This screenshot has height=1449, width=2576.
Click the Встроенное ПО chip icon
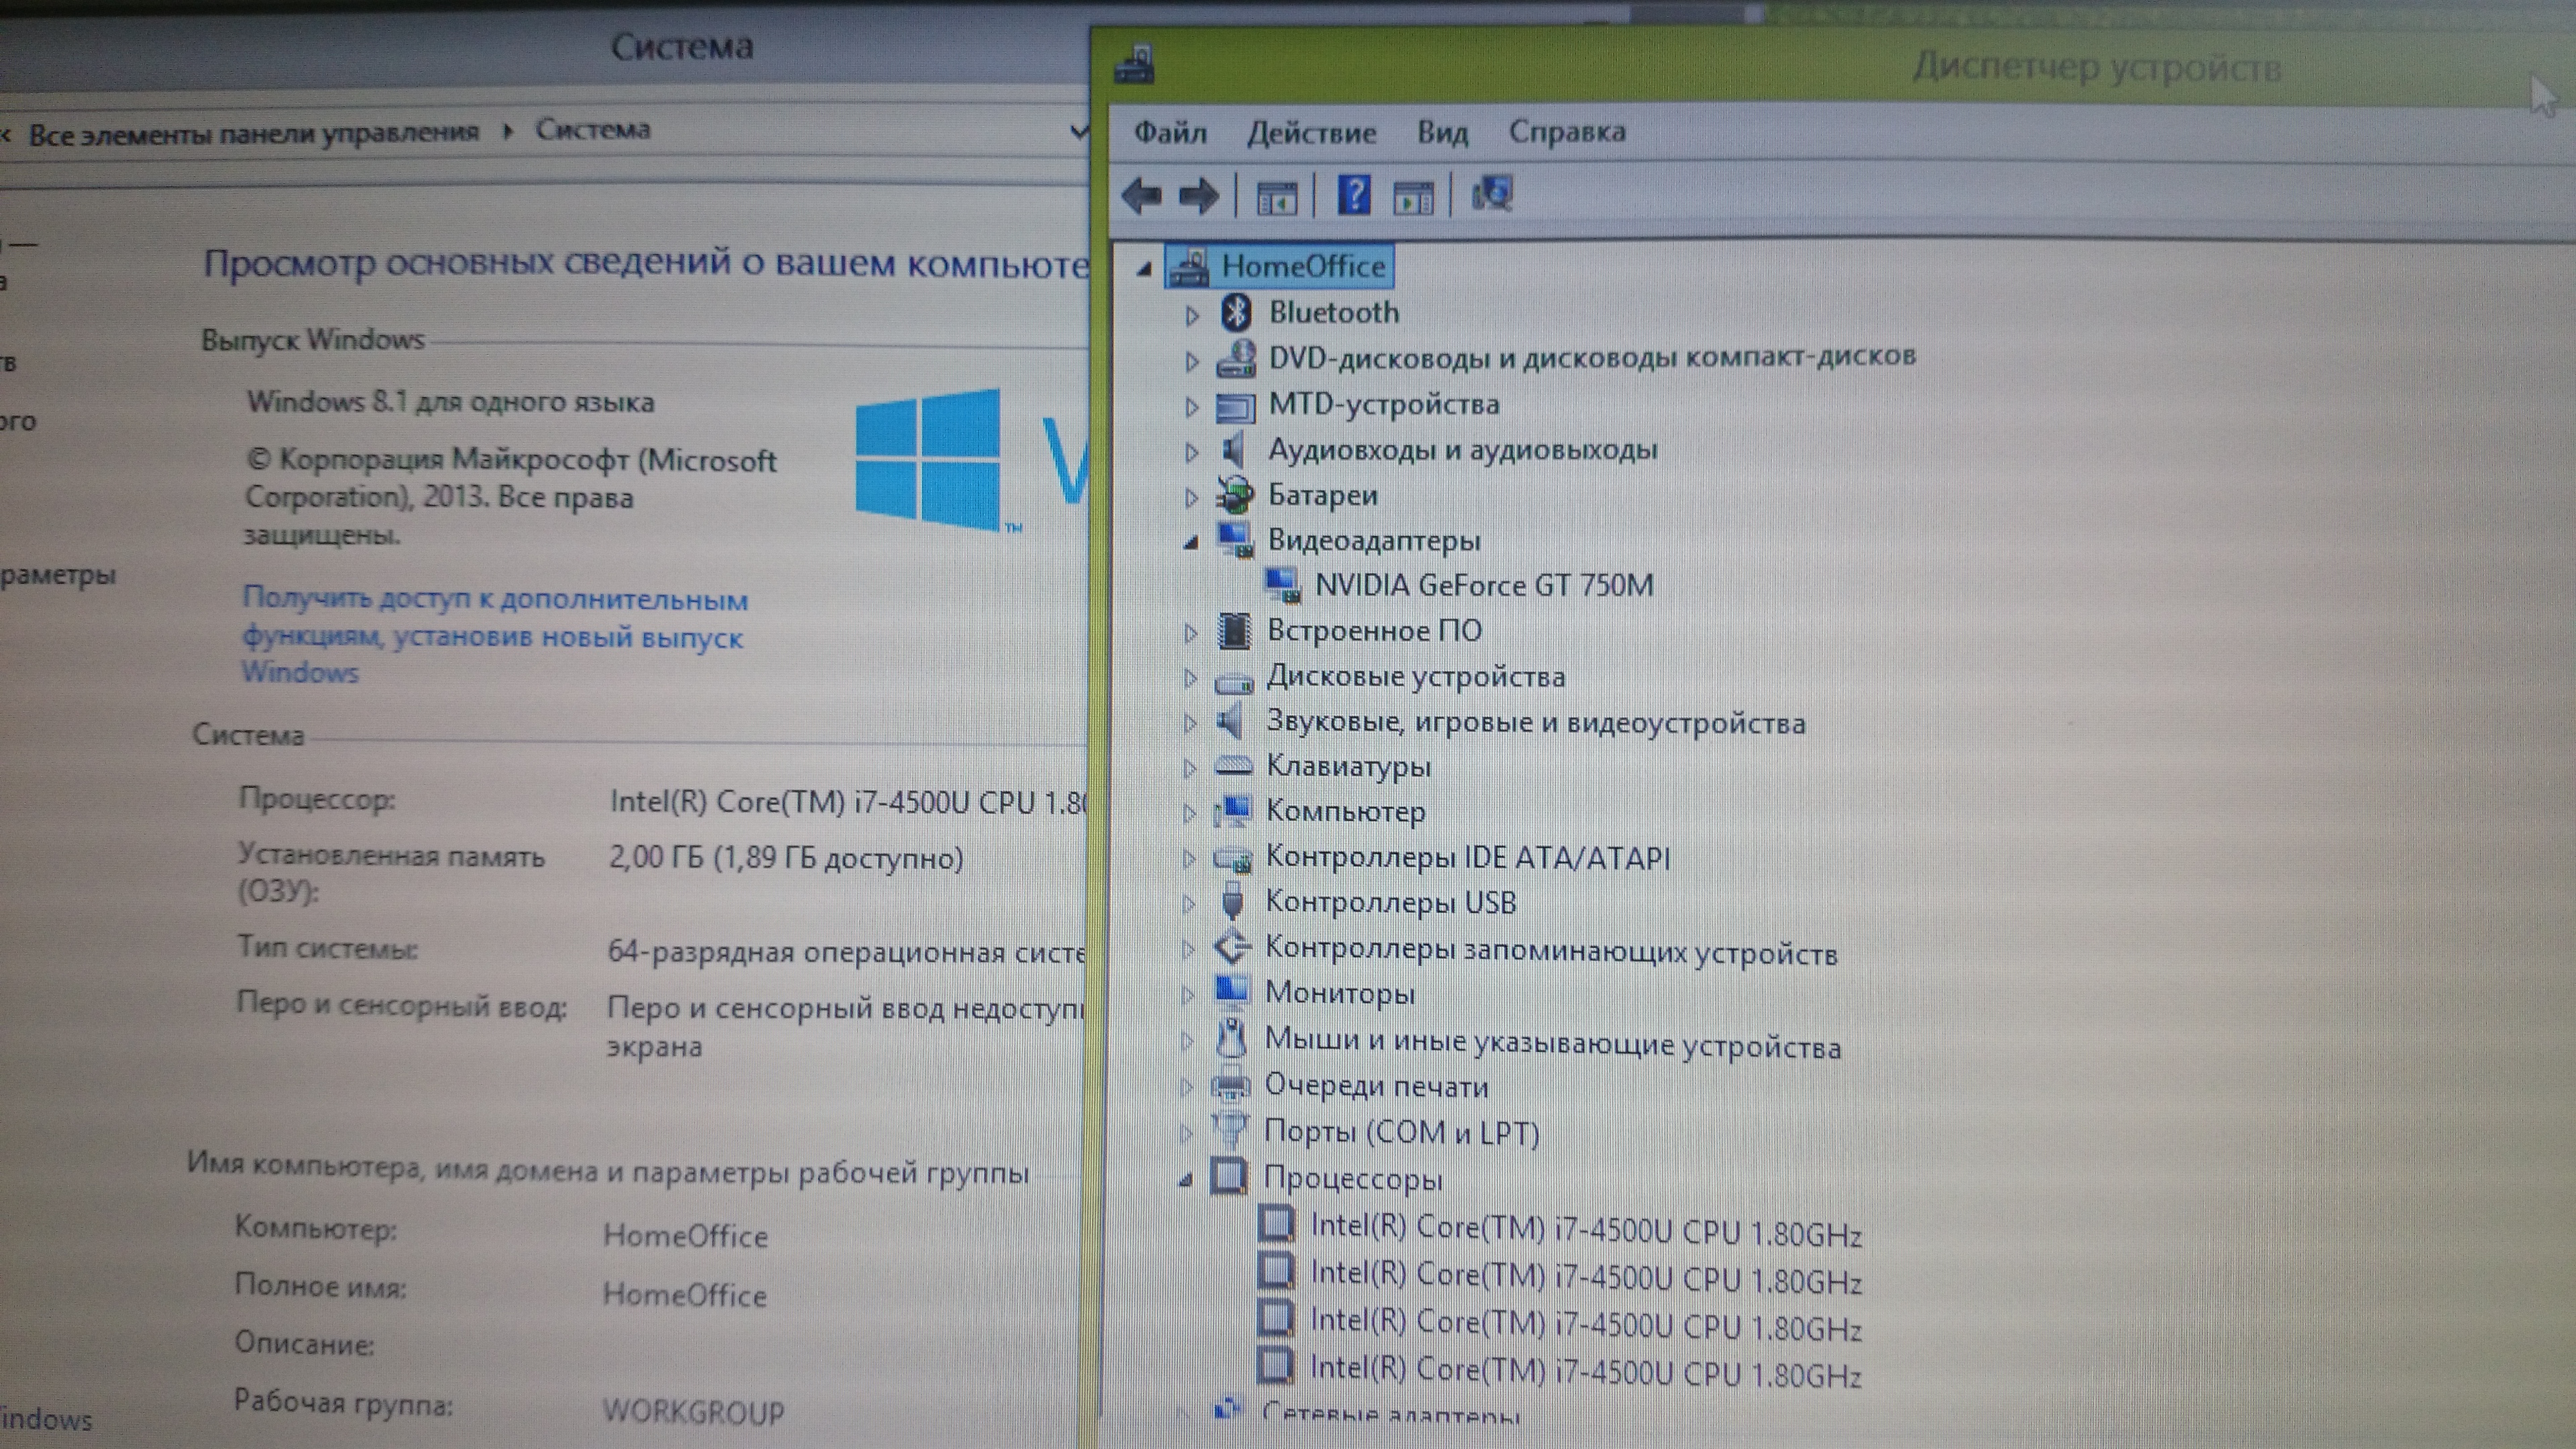1234,630
